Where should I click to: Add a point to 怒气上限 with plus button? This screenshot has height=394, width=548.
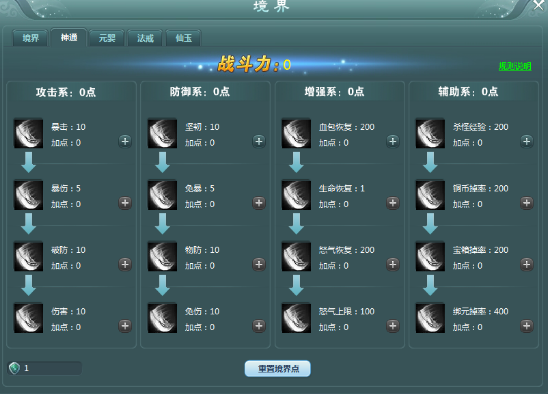[x=393, y=326]
